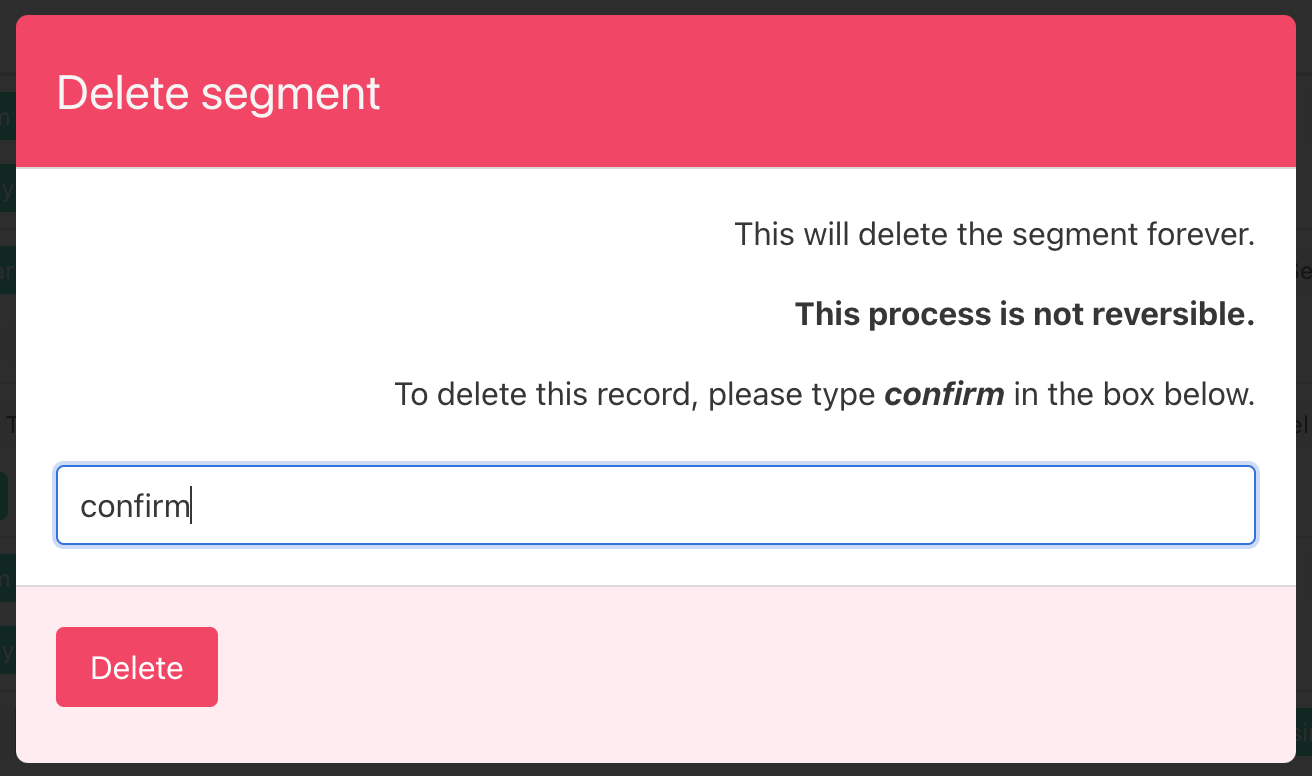Click the typed "confirm" text in the input
The width and height of the screenshot is (1312, 776).
pyautogui.click(x=134, y=506)
